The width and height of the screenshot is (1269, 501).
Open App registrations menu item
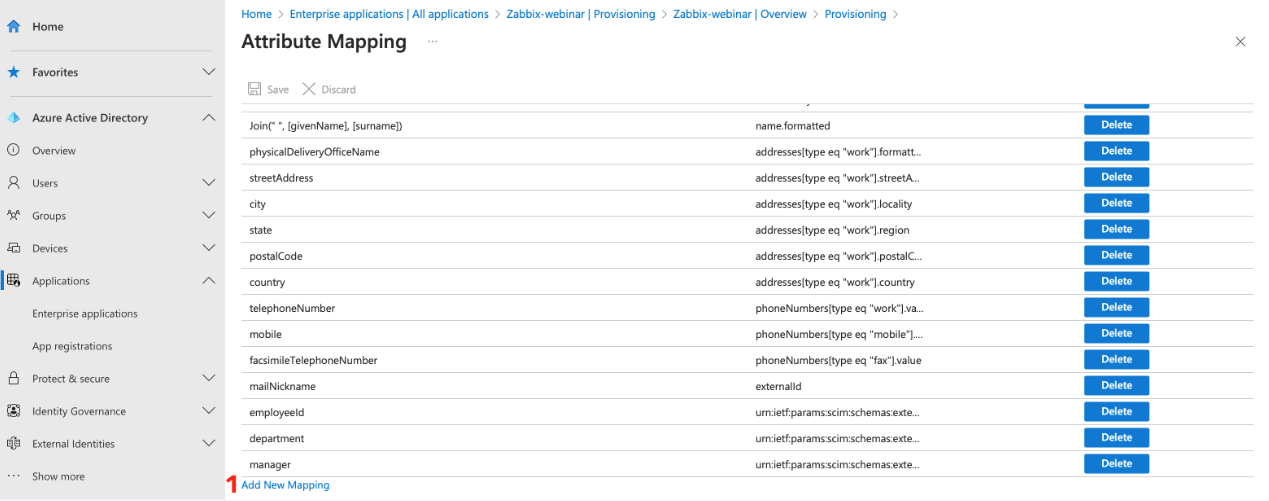tap(72, 346)
